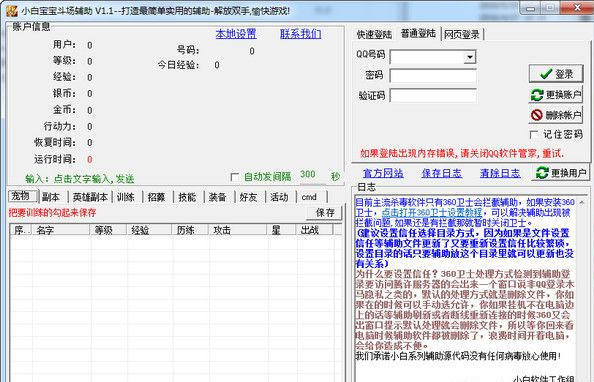Click the 360卫士设置教程 link in log
This screenshot has height=382, width=594.
pyautogui.click(x=431, y=213)
